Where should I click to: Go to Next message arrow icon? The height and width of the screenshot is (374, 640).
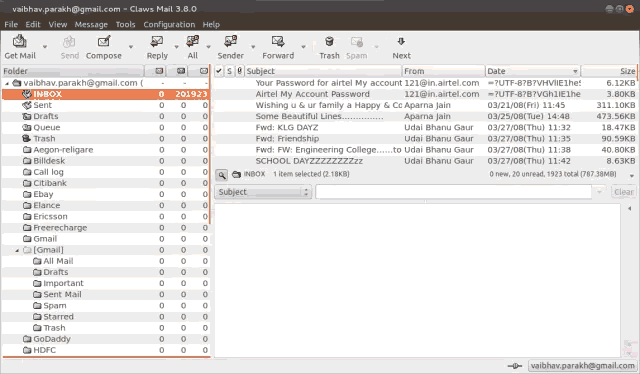pos(401,42)
